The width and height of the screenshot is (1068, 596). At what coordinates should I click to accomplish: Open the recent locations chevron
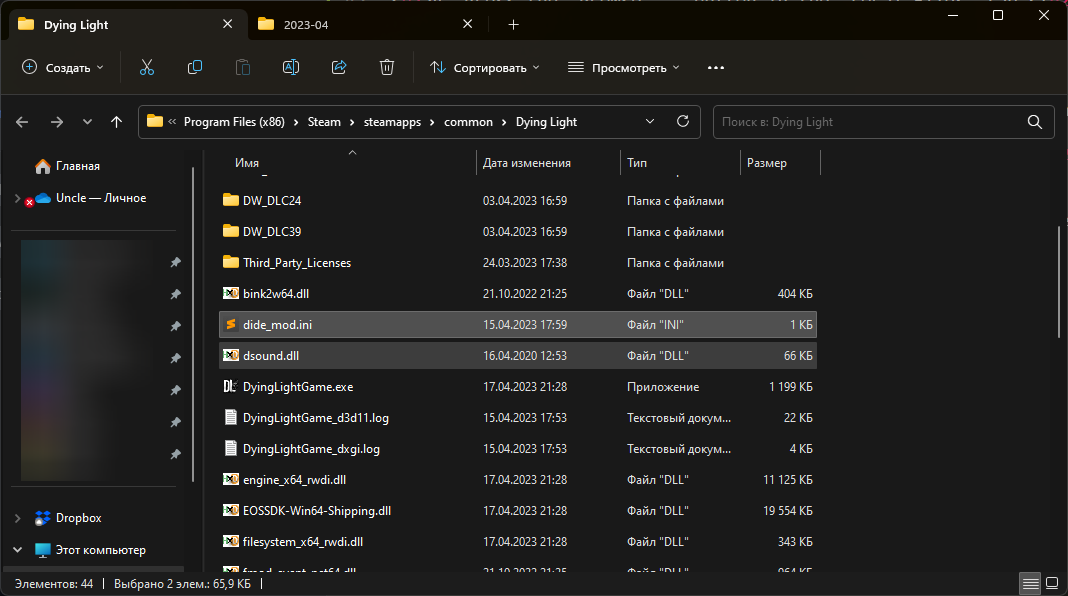(x=87, y=122)
